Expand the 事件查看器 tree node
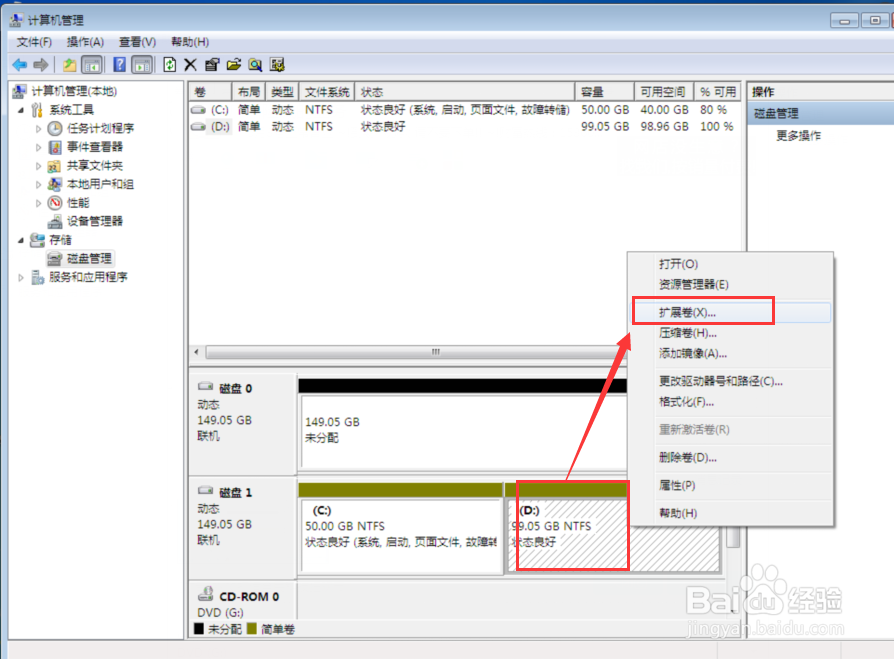The image size is (894, 659). [x=39, y=147]
